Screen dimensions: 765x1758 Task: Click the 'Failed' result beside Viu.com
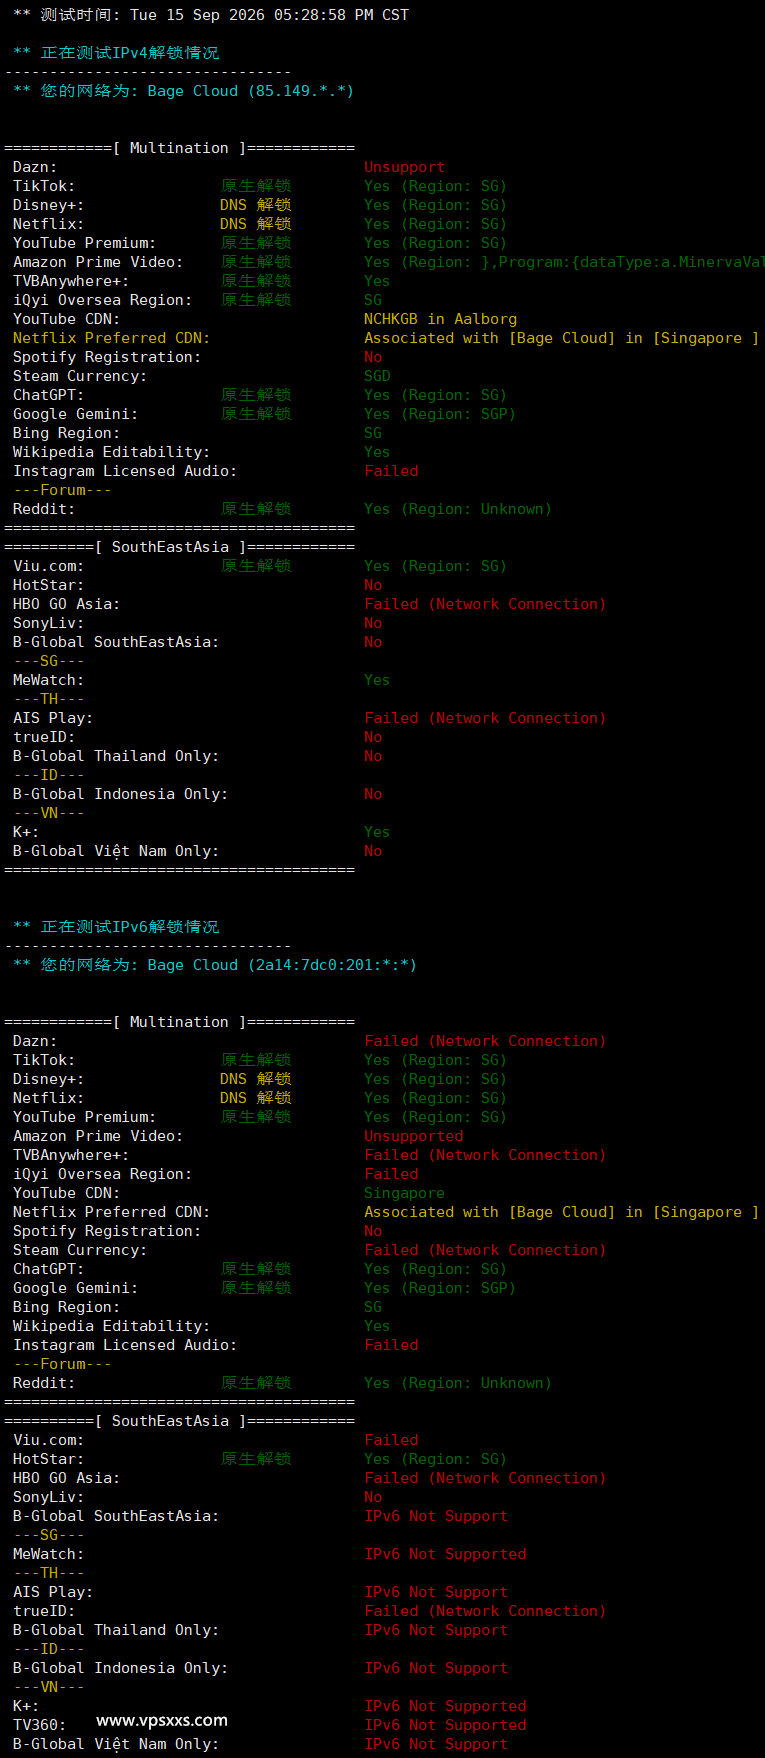coord(391,1440)
